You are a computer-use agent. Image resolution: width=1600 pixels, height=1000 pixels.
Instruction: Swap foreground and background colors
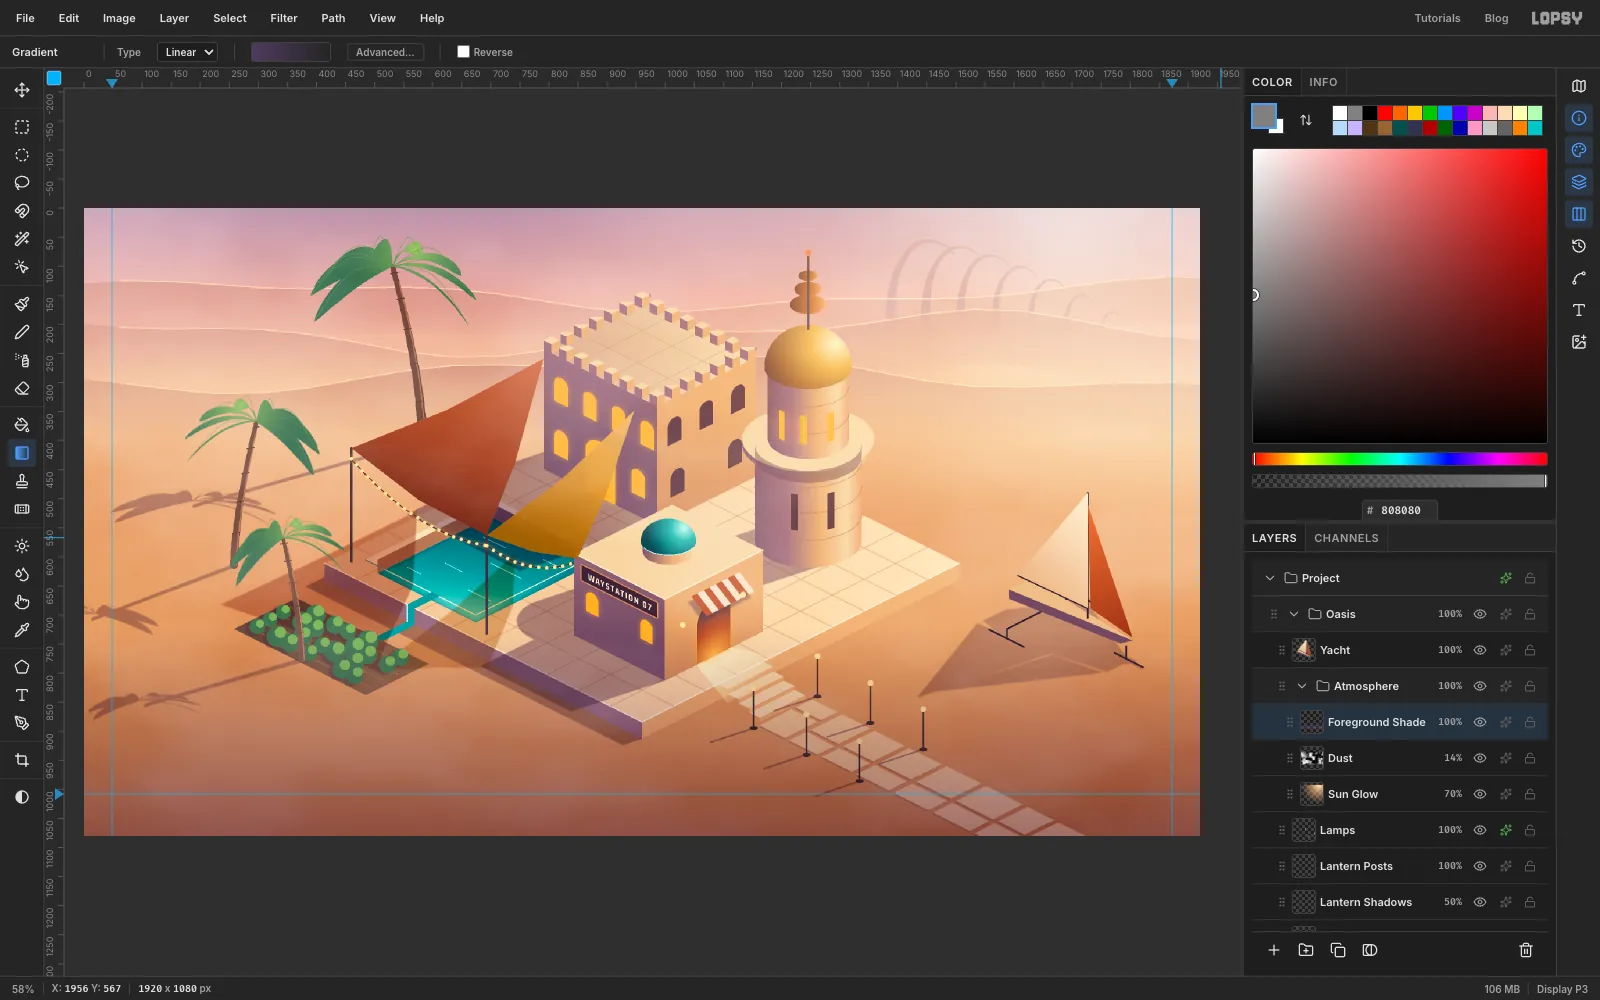[x=1306, y=120]
